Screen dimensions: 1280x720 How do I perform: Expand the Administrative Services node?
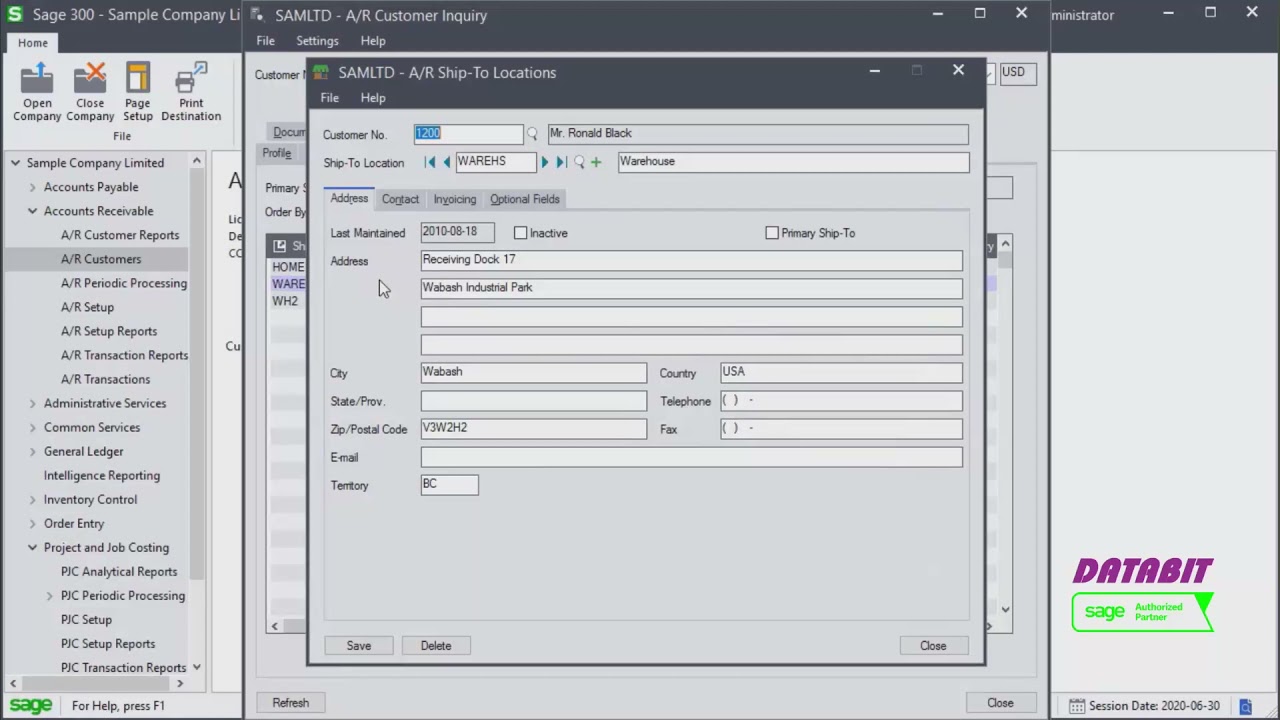(32, 403)
